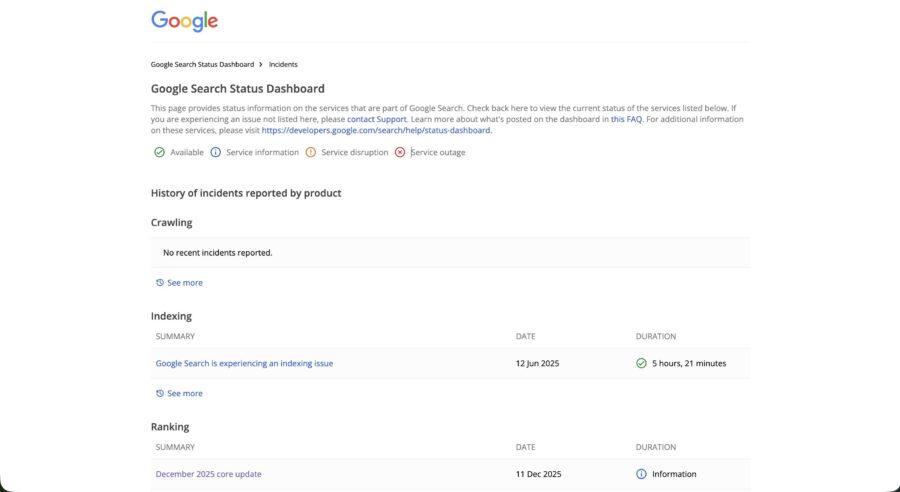Click DURATION column header in Indexing table
The image size is (900, 492).
click(655, 336)
